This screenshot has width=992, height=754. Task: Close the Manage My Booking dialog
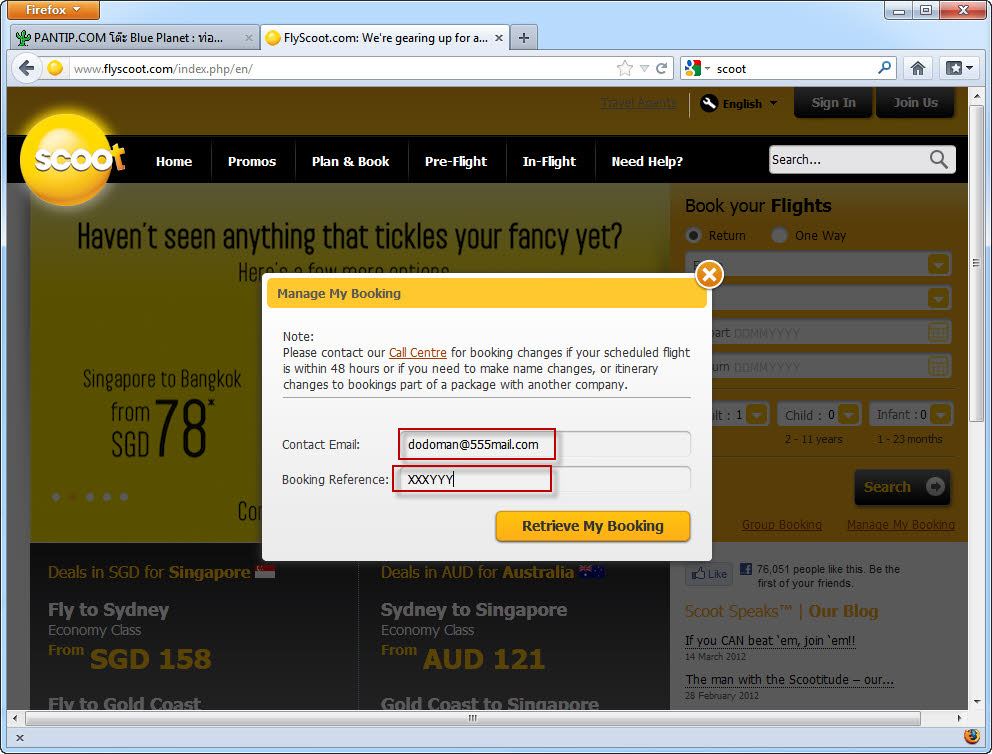709,275
